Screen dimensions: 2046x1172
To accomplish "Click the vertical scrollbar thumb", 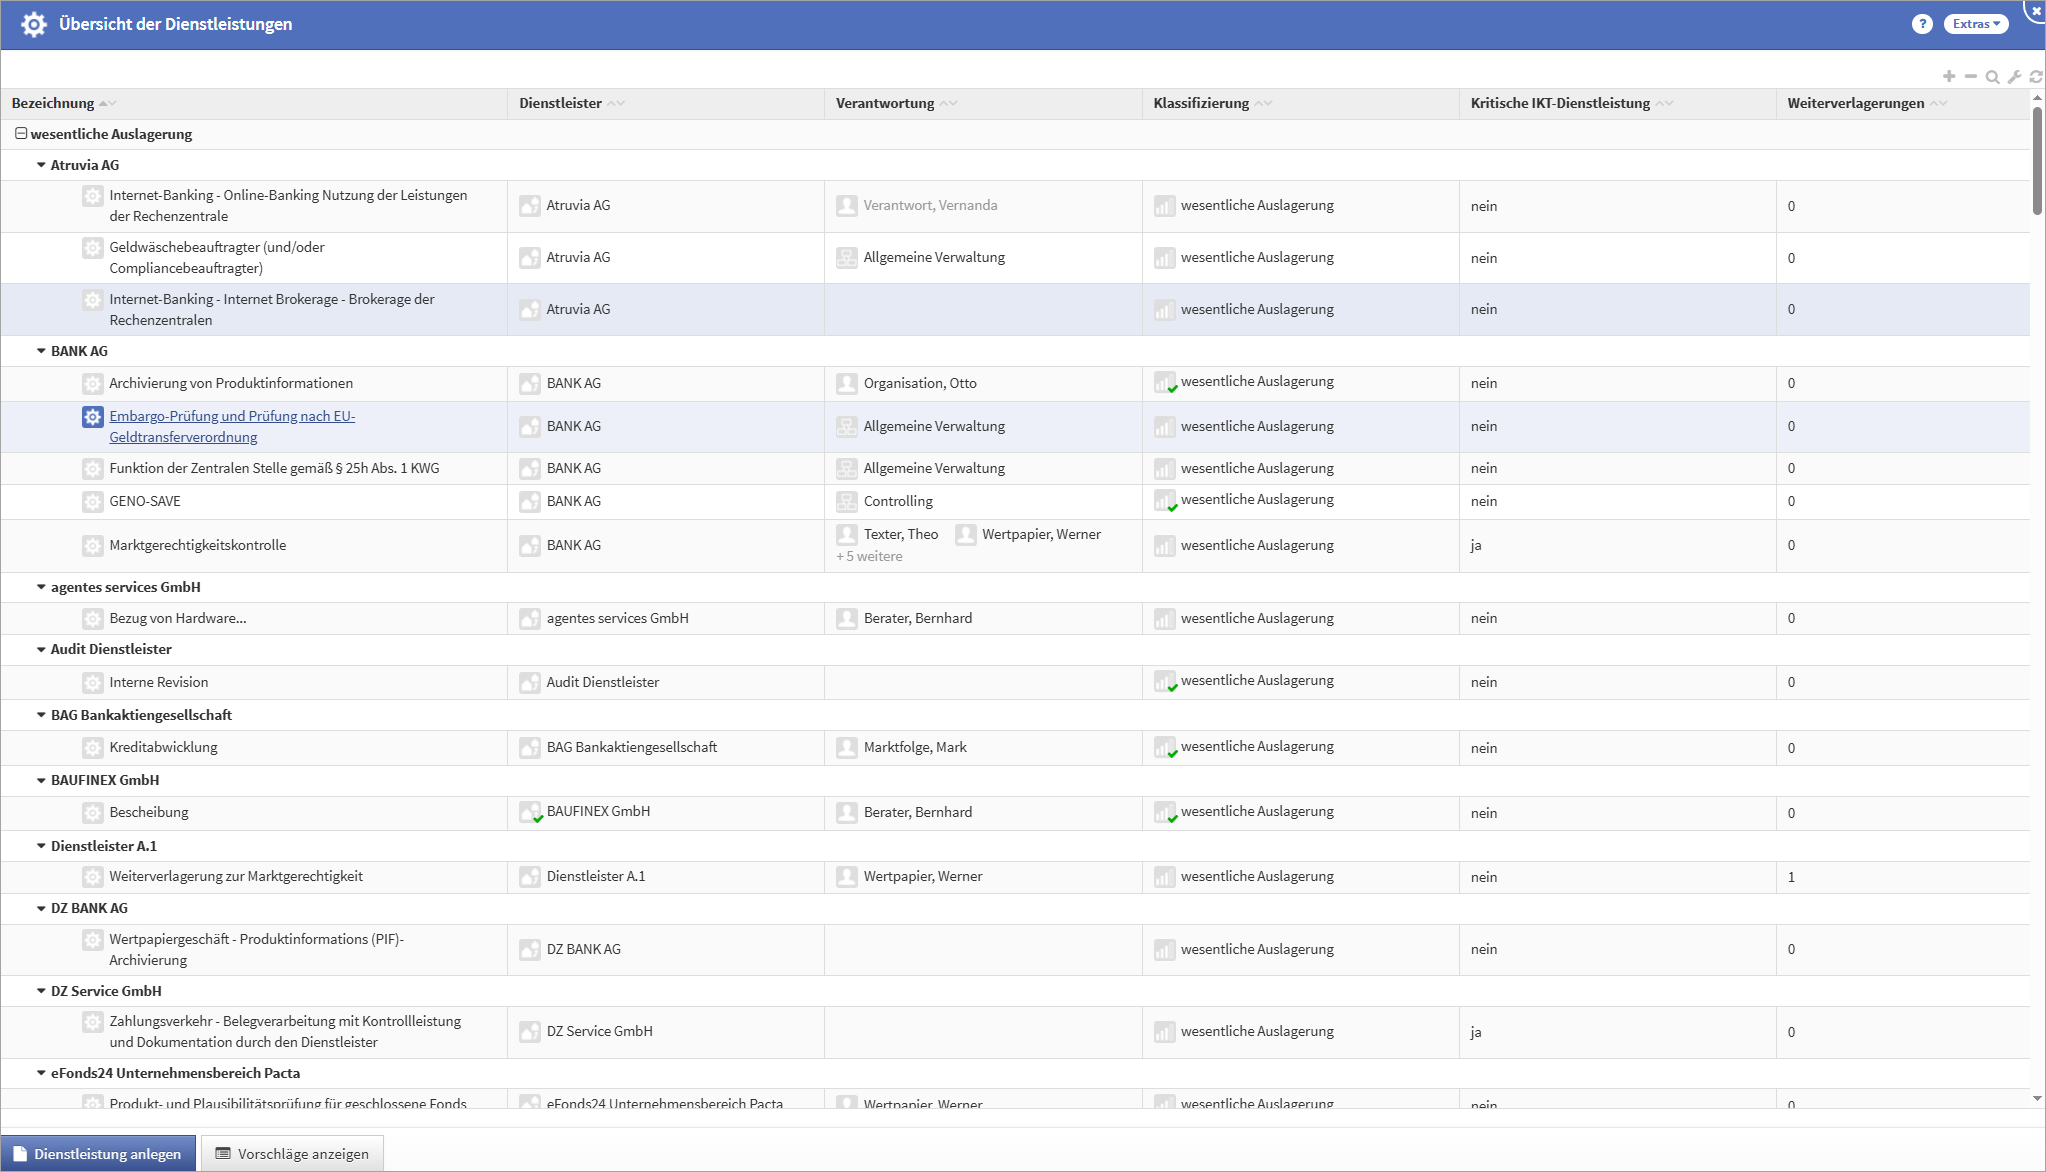I will point(2037,160).
